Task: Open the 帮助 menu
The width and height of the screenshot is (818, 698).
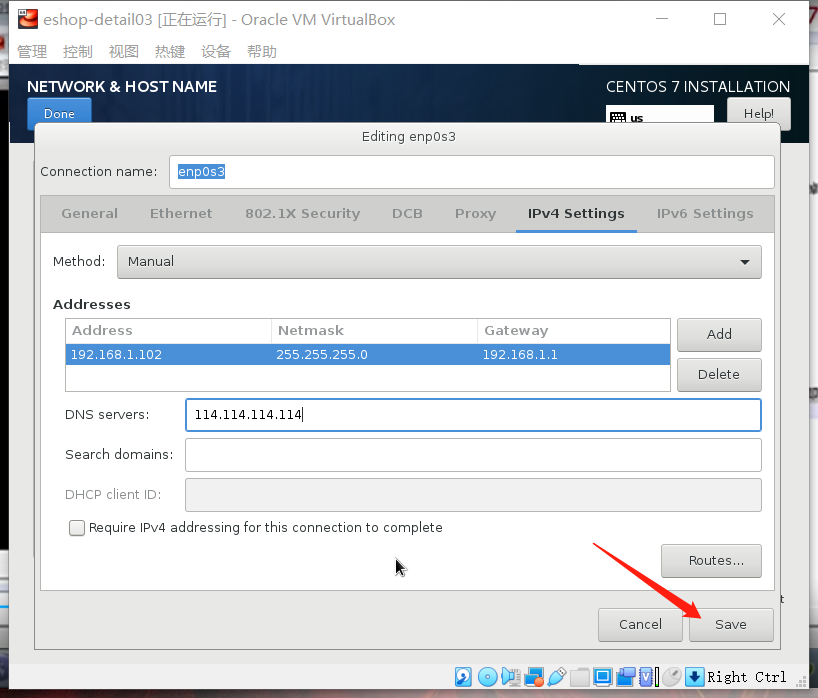Action: pyautogui.click(x=262, y=52)
